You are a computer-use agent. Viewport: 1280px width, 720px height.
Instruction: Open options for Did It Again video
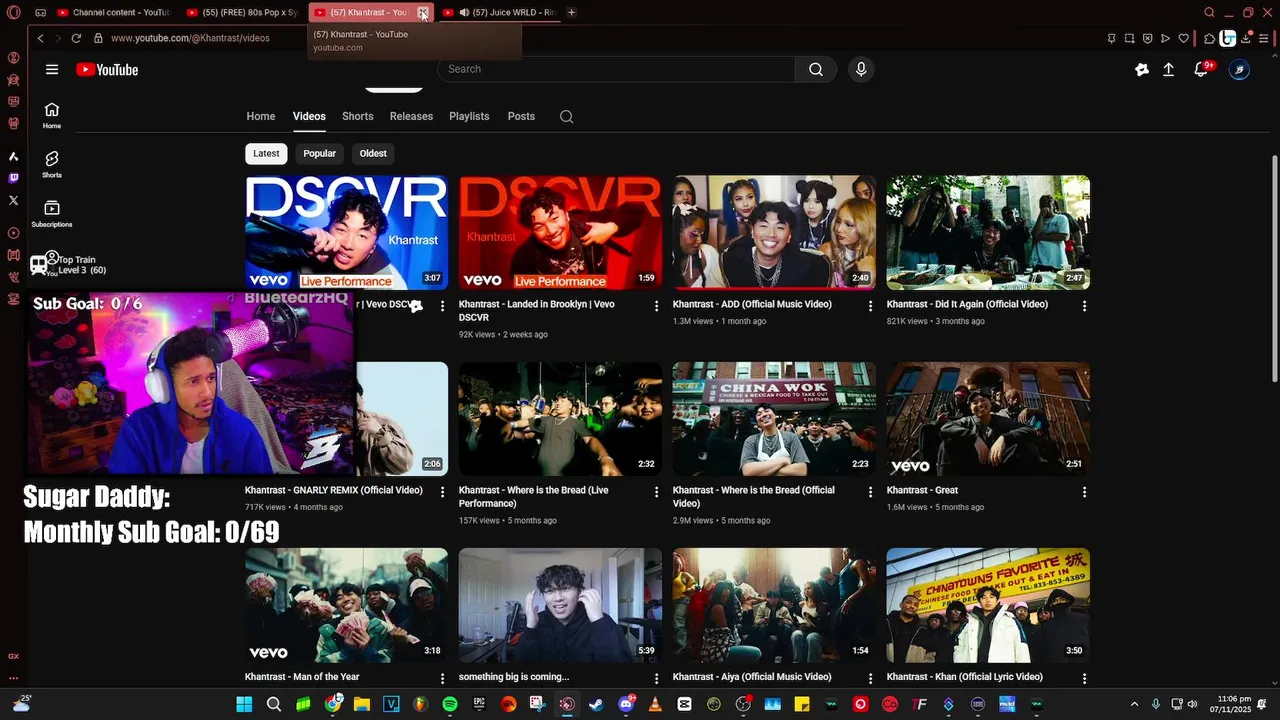pyautogui.click(x=1084, y=306)
